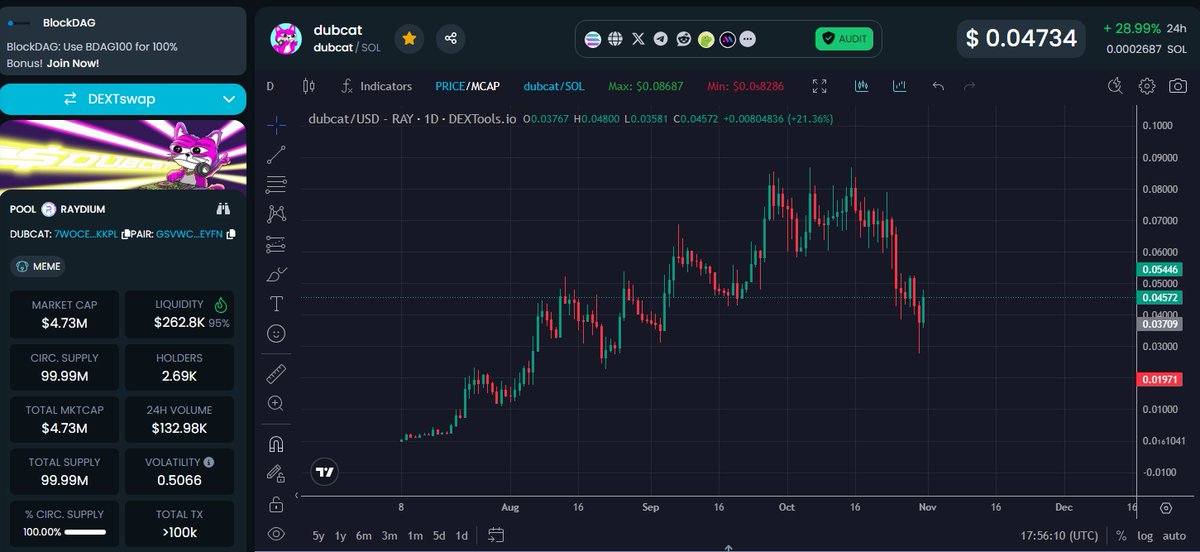Toggle stay in drawing mode pencil-lock

277,473
